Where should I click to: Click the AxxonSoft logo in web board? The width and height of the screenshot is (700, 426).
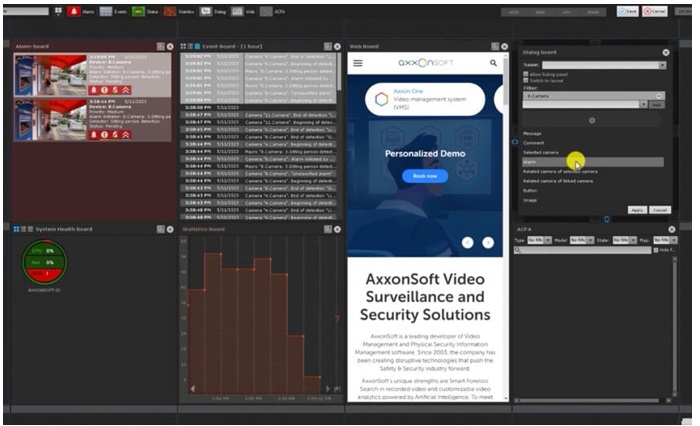pos(425,63)
